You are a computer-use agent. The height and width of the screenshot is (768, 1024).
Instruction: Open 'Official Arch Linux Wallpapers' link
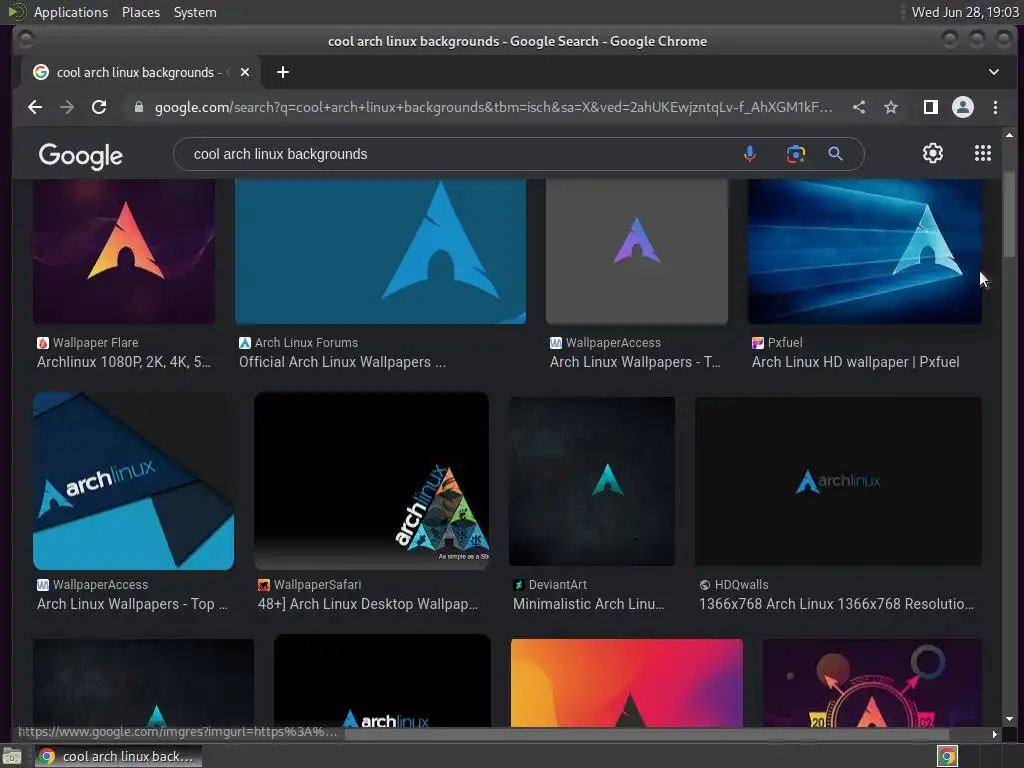[342, 362]
